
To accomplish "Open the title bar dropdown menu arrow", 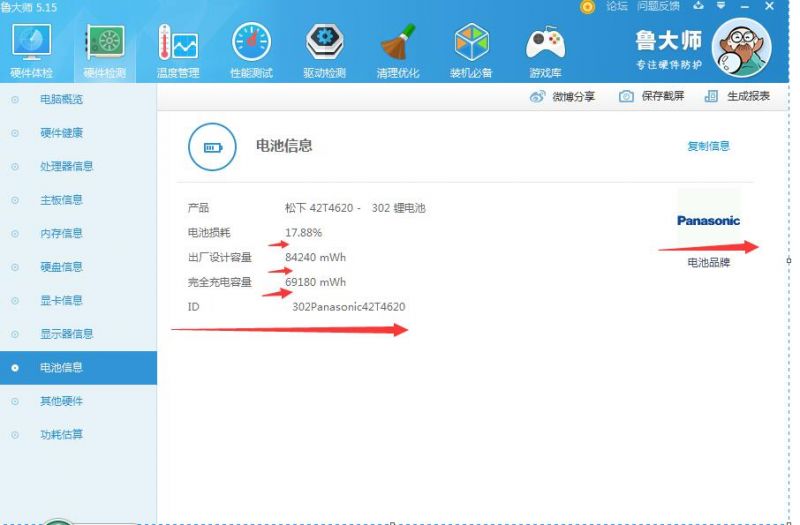I will 721,6.
